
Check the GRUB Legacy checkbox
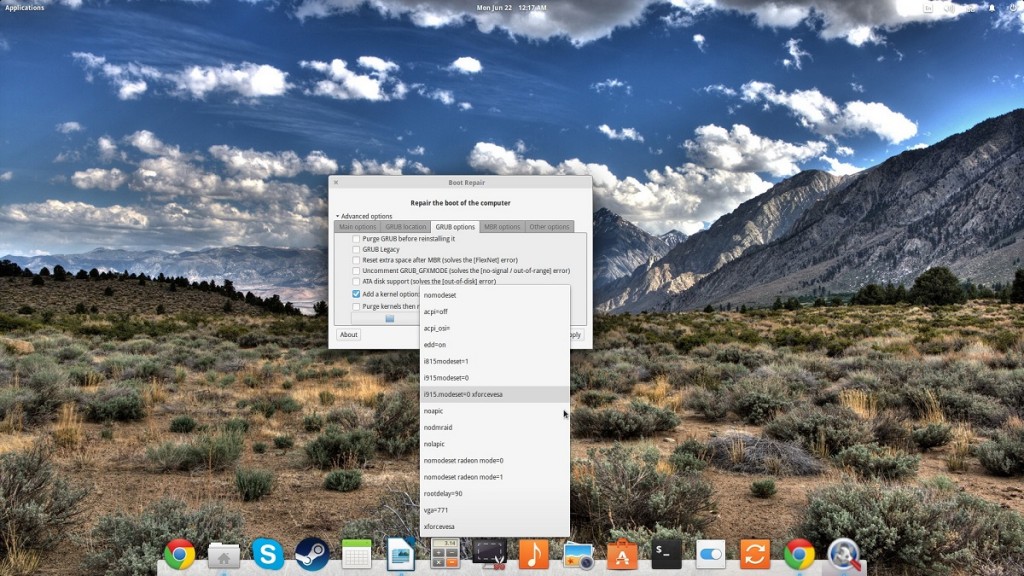(x=356, y=249)
